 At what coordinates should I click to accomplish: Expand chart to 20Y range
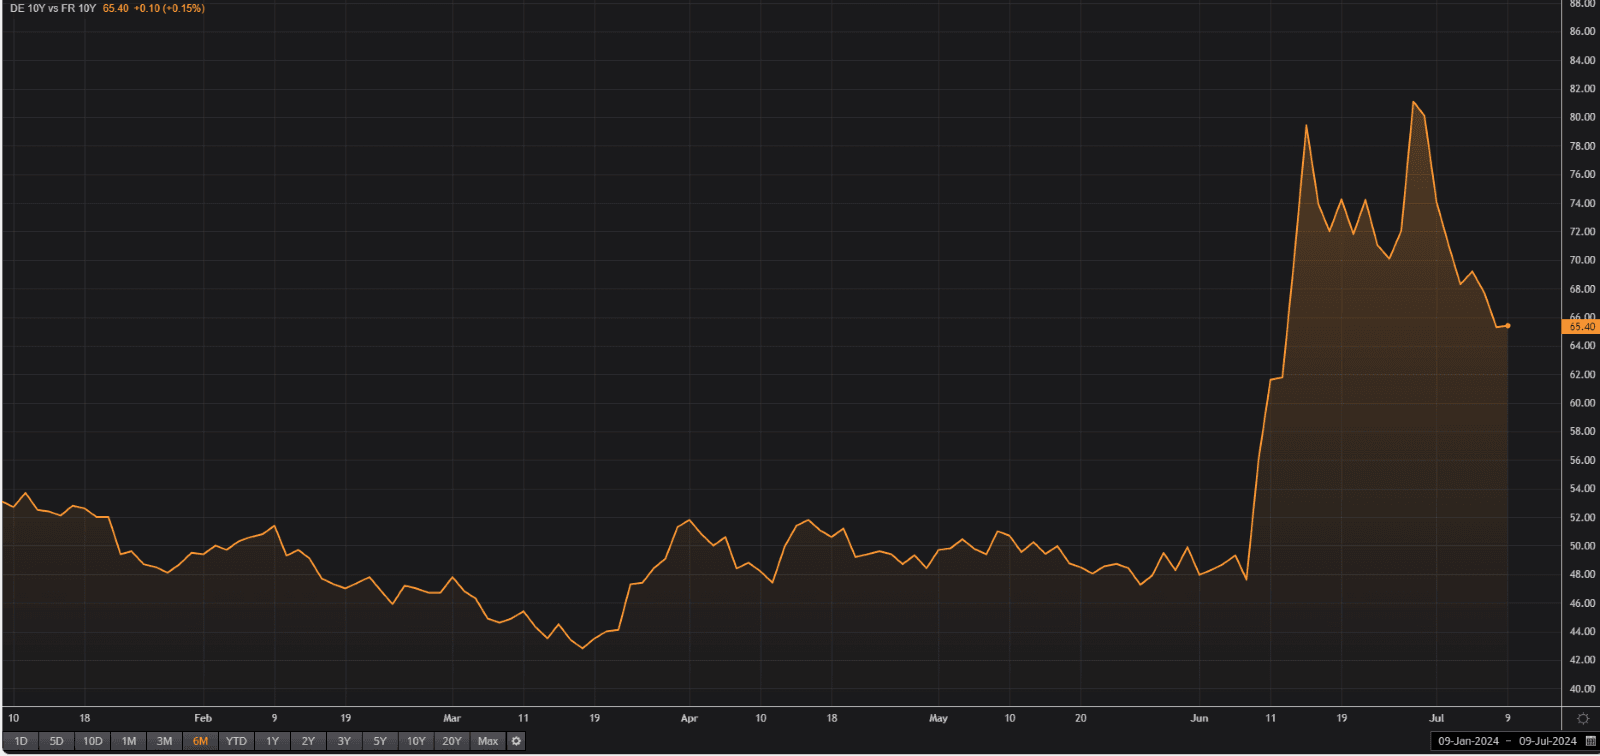(452, 741)
